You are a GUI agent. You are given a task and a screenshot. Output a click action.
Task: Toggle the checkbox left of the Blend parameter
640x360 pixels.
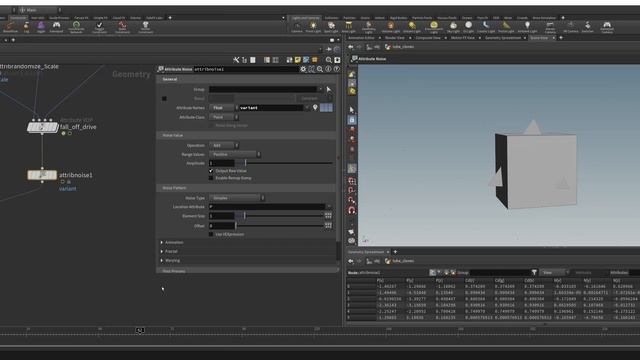pos(164,98)
